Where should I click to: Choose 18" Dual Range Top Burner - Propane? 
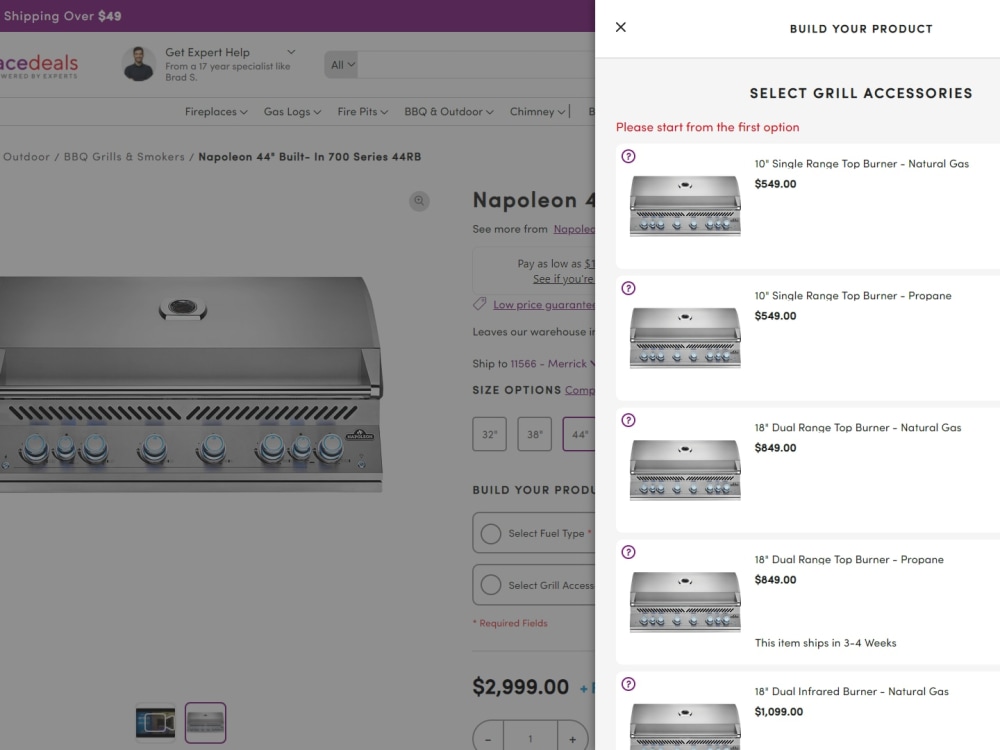[849, 560]
